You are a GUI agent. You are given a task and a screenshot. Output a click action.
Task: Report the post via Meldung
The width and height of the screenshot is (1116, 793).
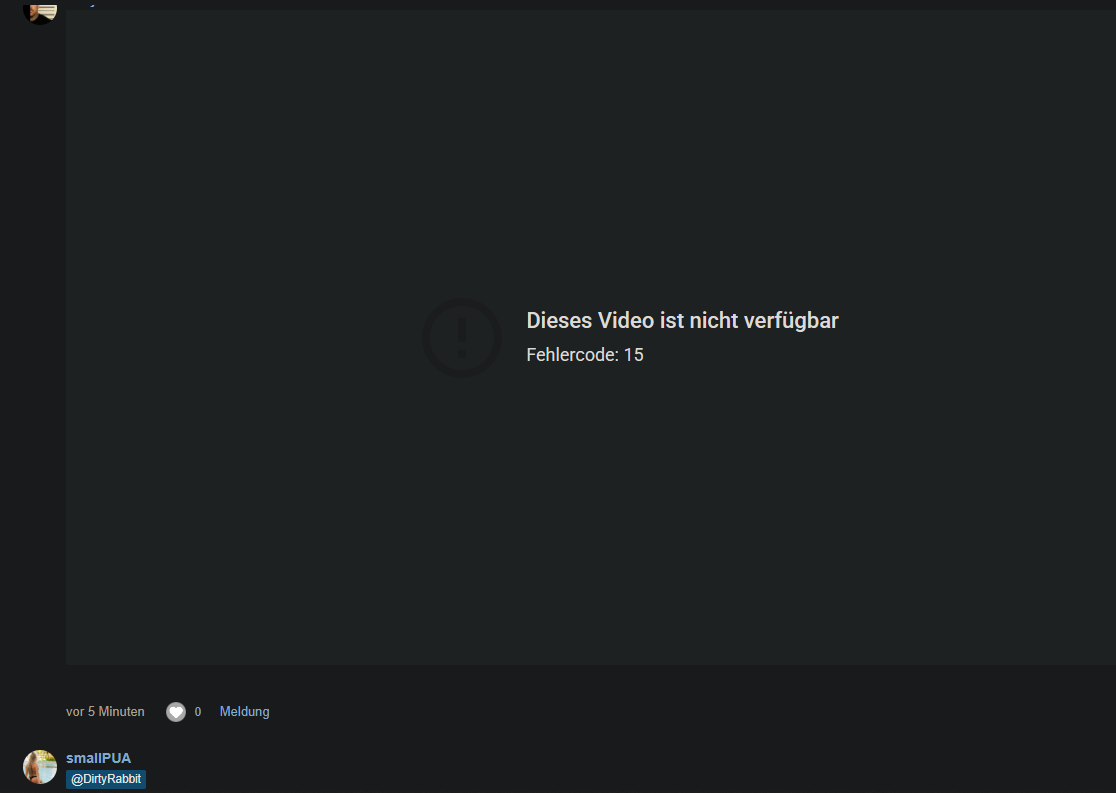[244, 712]
